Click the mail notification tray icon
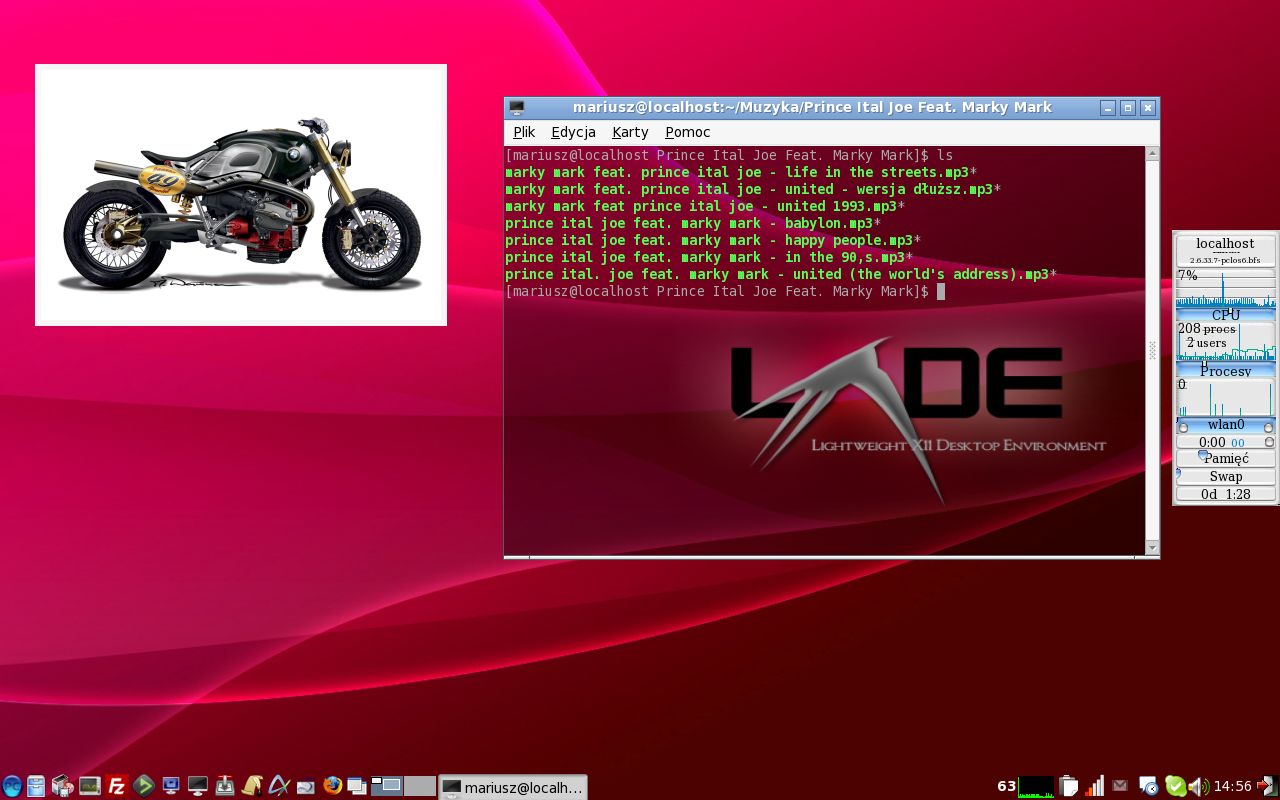 coord(1120,786)
